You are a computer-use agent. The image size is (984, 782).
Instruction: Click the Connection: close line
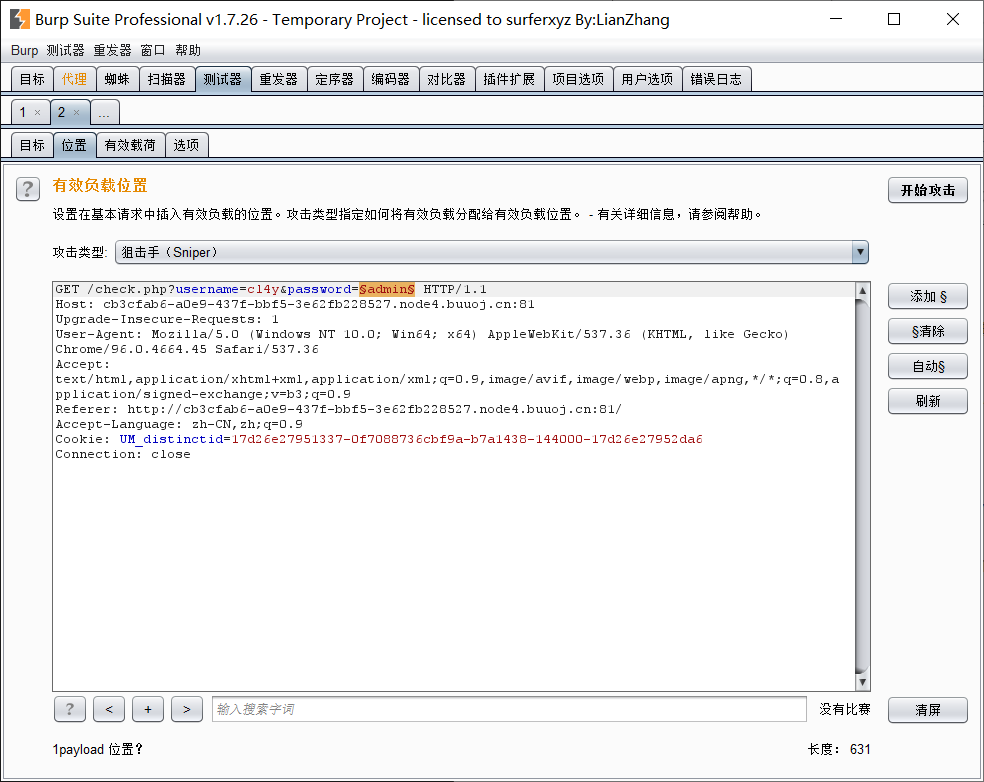tap(123, 454)
